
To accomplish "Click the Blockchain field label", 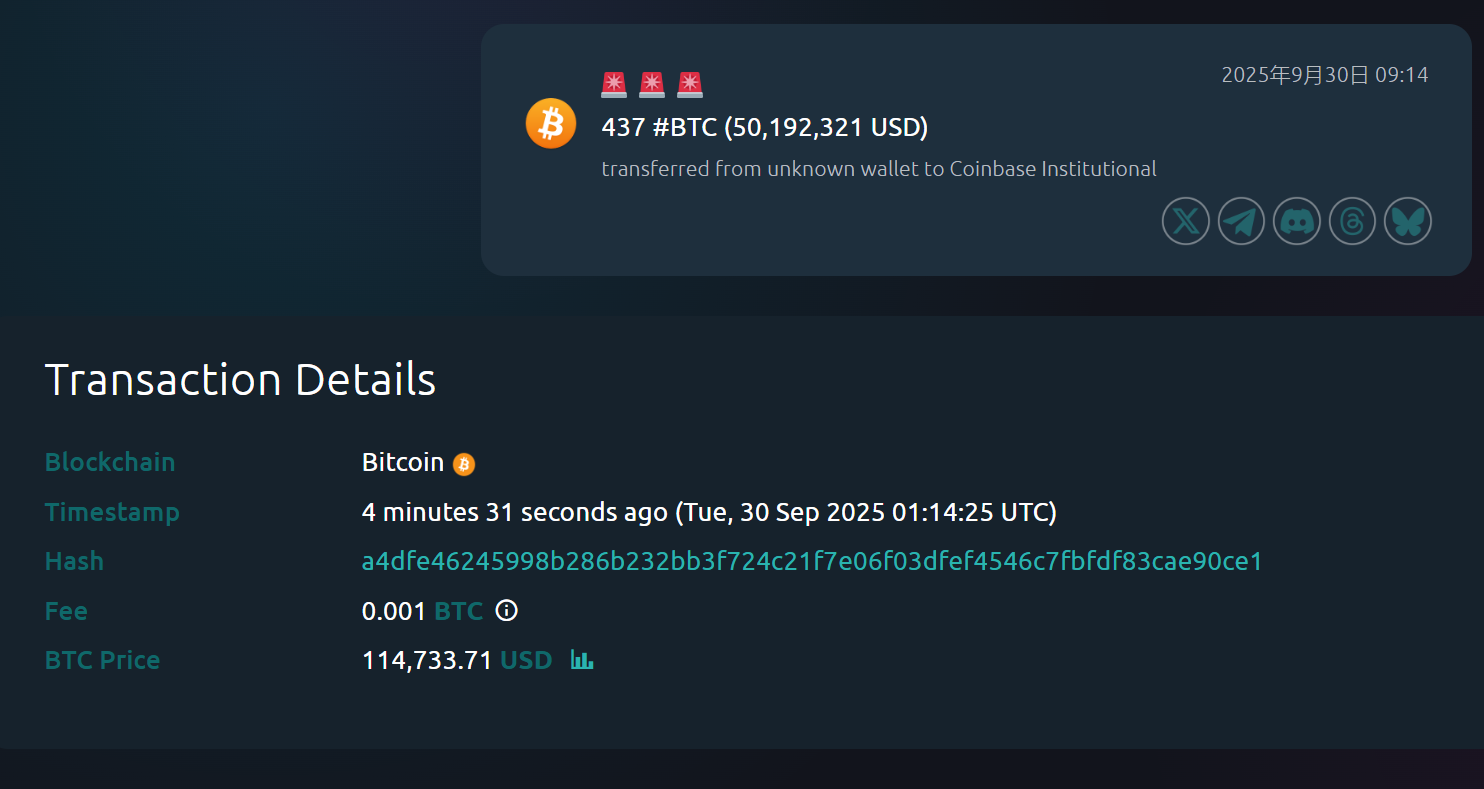I will pyautogui.click(x=110, y=462).
